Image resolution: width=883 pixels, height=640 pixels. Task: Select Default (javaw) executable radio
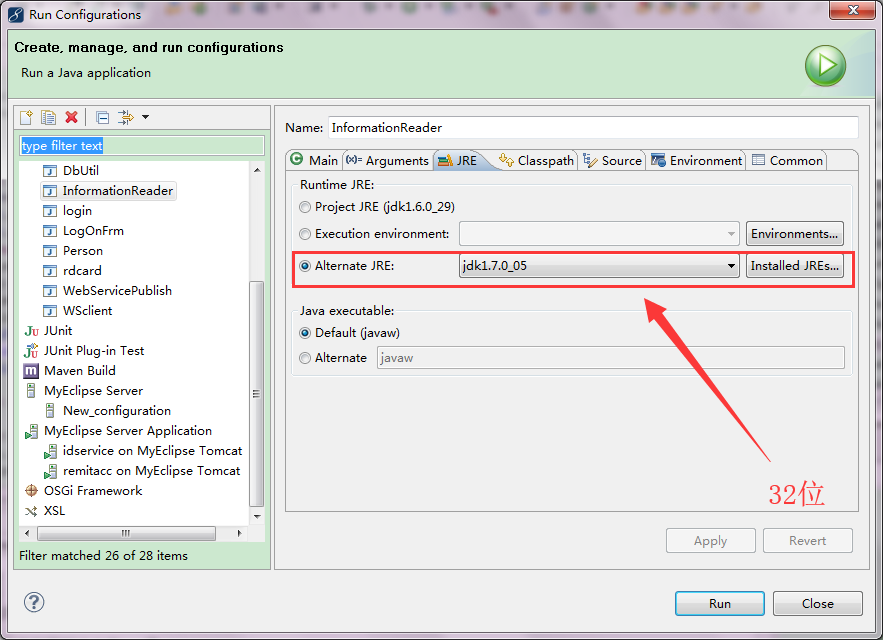305,333
